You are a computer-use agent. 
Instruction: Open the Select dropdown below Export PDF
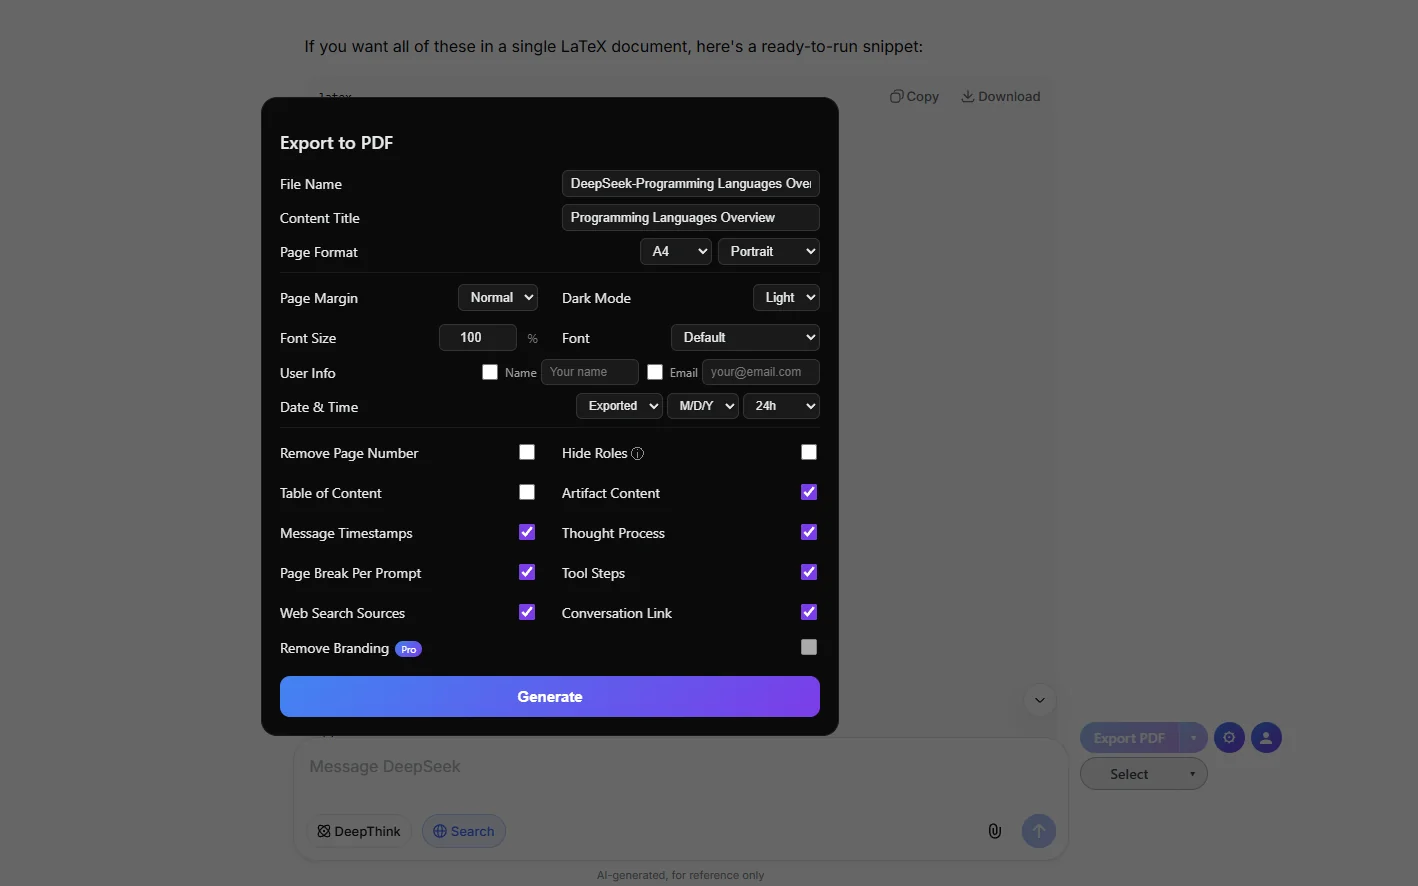click(1144, 774)
